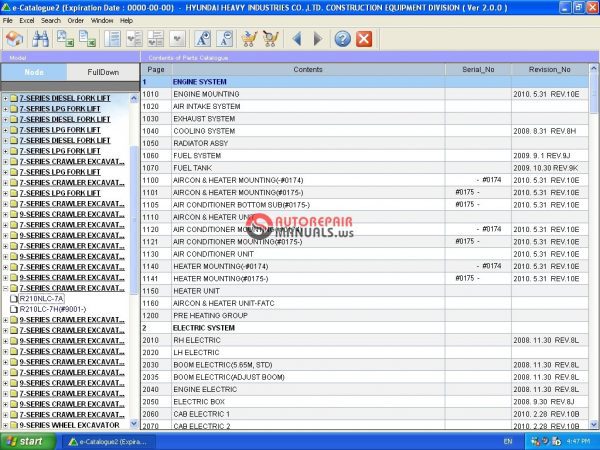Open the AIR INTAKE SYSTEM row

pos(365,106)
